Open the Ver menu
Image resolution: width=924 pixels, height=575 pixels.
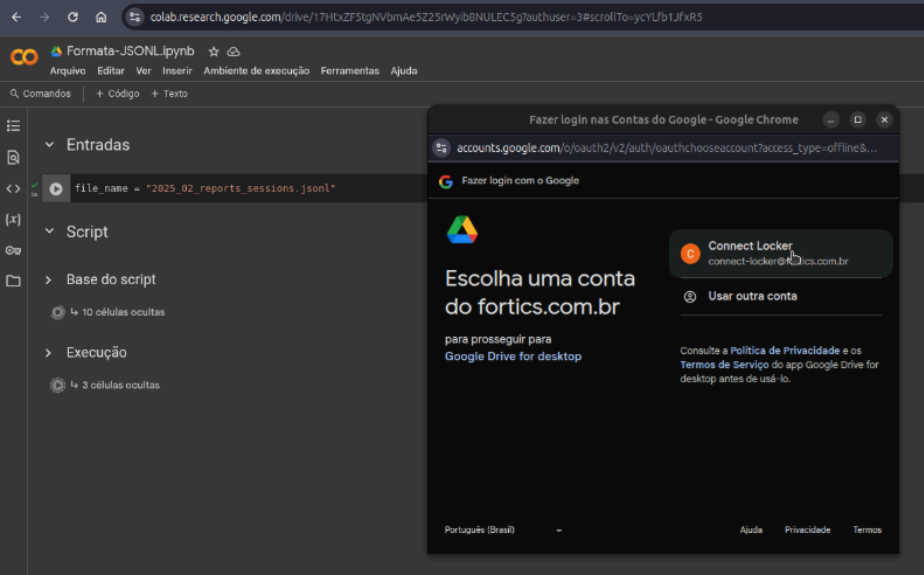point(144,71)
